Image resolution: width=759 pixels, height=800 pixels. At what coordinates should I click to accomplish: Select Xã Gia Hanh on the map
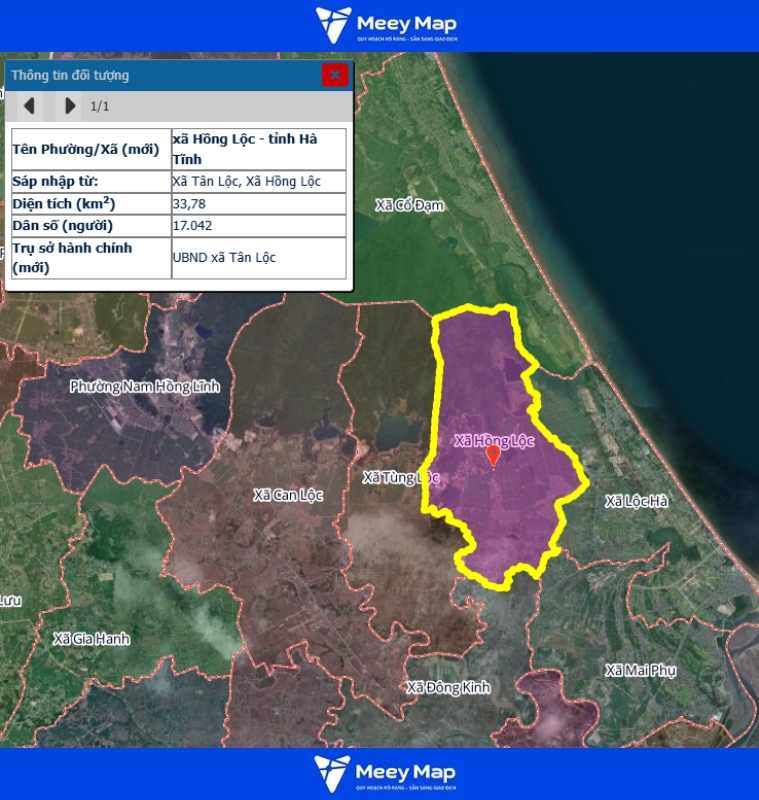[x=91, y=638]
